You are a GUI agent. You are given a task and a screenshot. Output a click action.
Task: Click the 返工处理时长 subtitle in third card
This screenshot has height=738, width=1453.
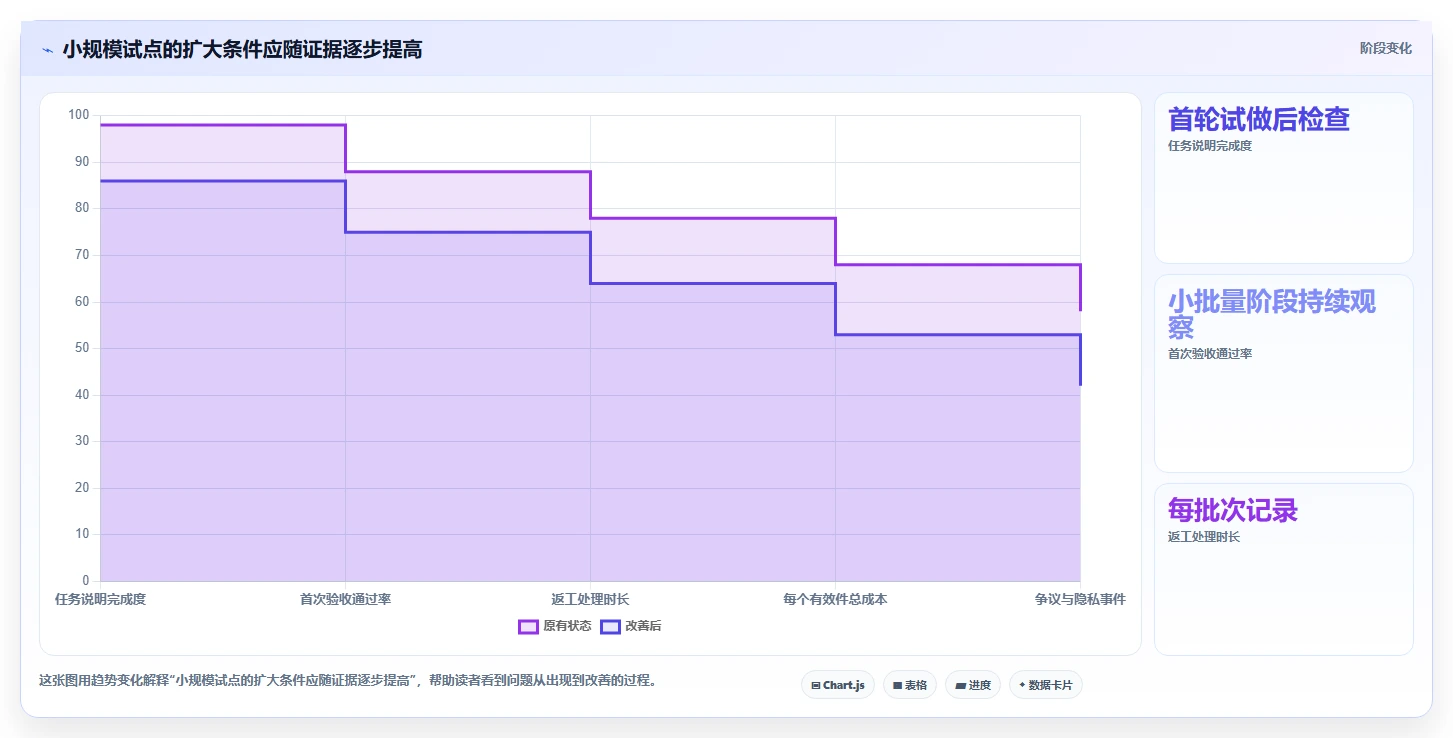pos(1204,537)
